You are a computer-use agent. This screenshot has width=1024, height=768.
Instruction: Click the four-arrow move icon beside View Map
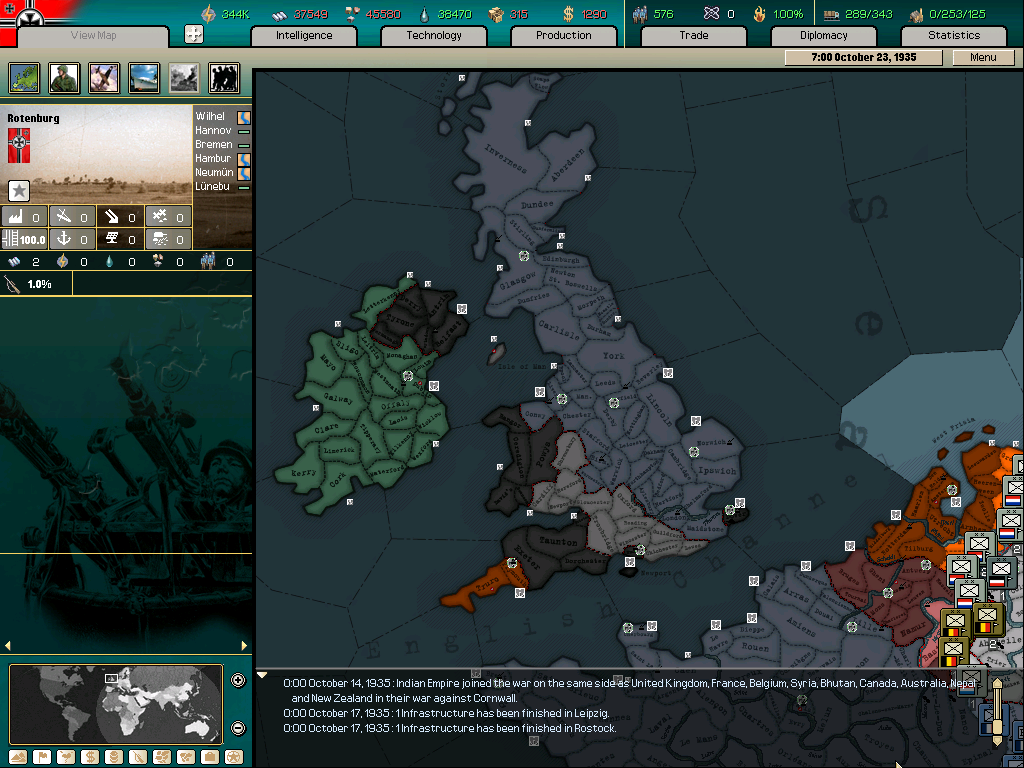[x=194, y=35]
